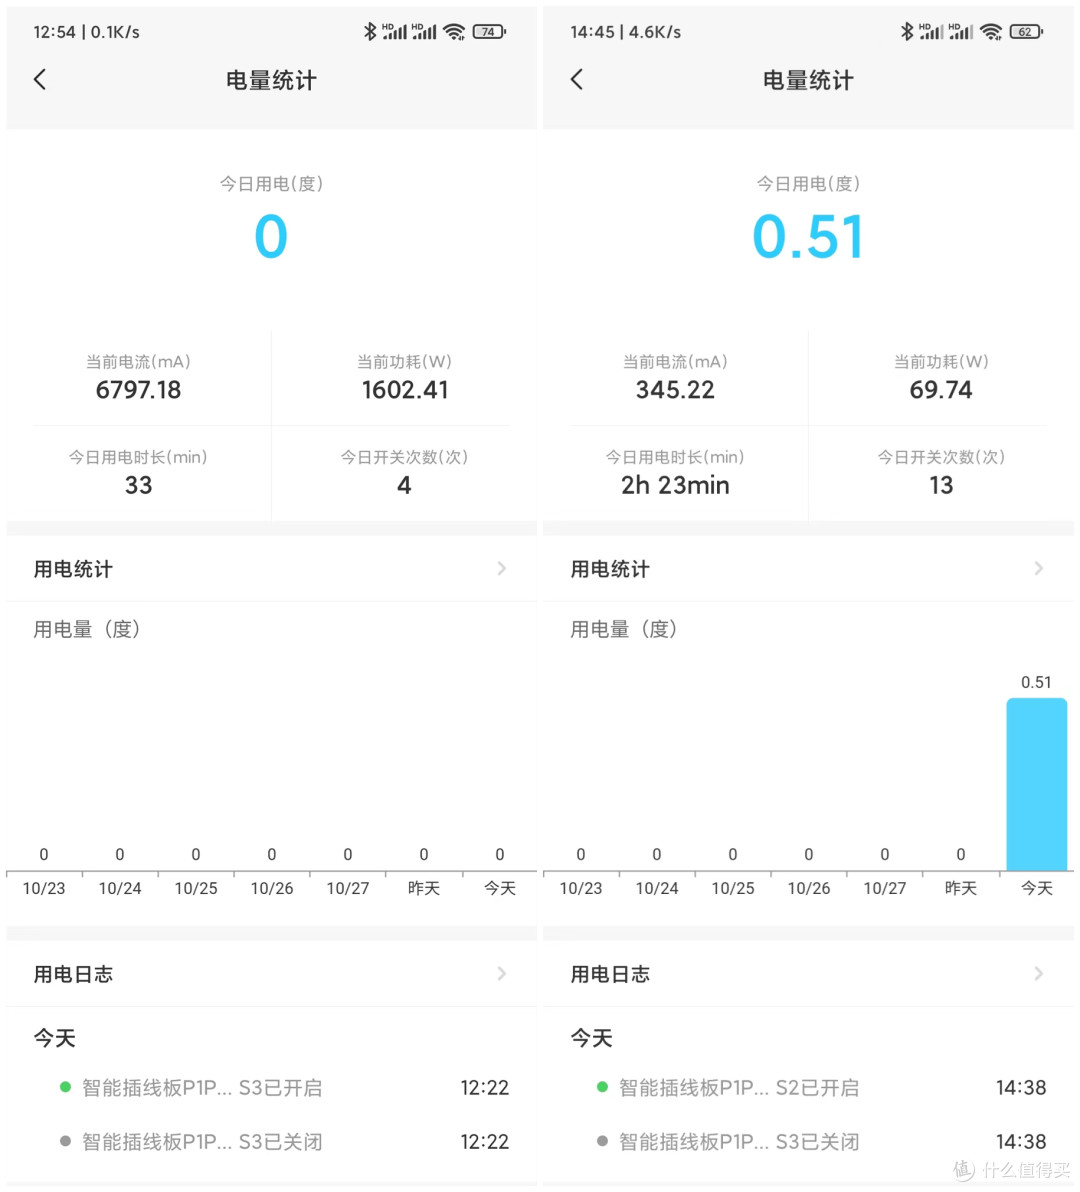1080x1192 pixels.
Task: Tap the 12:54 clock in status bar
Action: [x=54, y=32]
